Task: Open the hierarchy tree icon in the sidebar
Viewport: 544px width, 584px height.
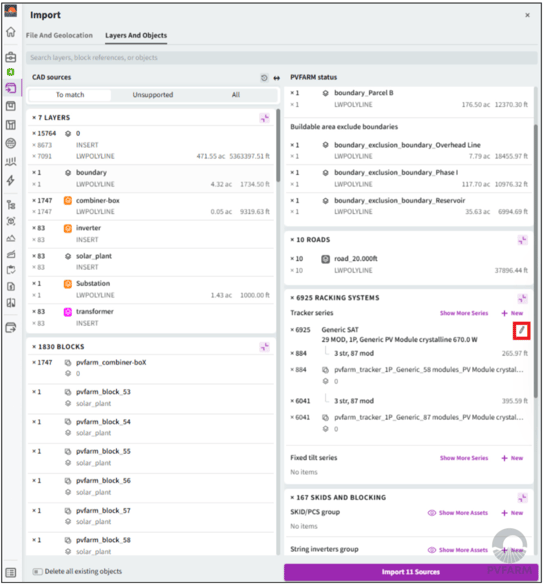Action: (x=11, y=204)
